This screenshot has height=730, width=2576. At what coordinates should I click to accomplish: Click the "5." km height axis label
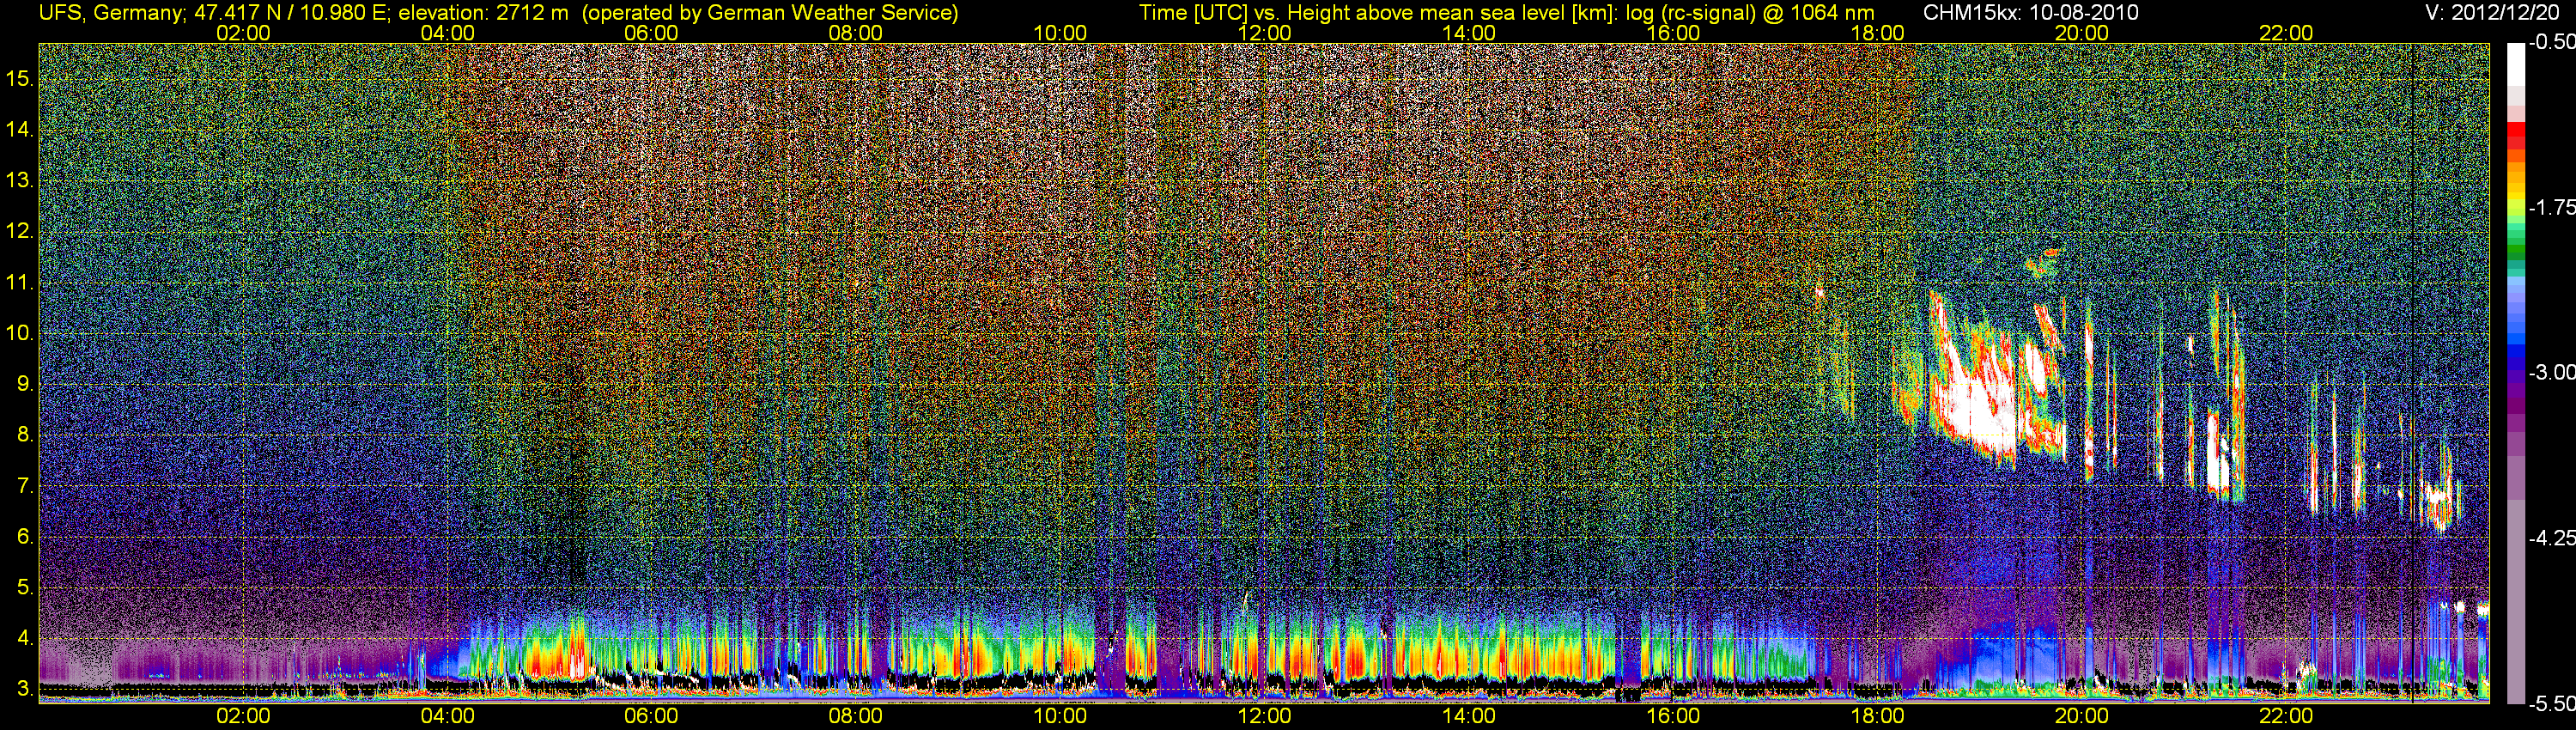click(x=25, y=587)
